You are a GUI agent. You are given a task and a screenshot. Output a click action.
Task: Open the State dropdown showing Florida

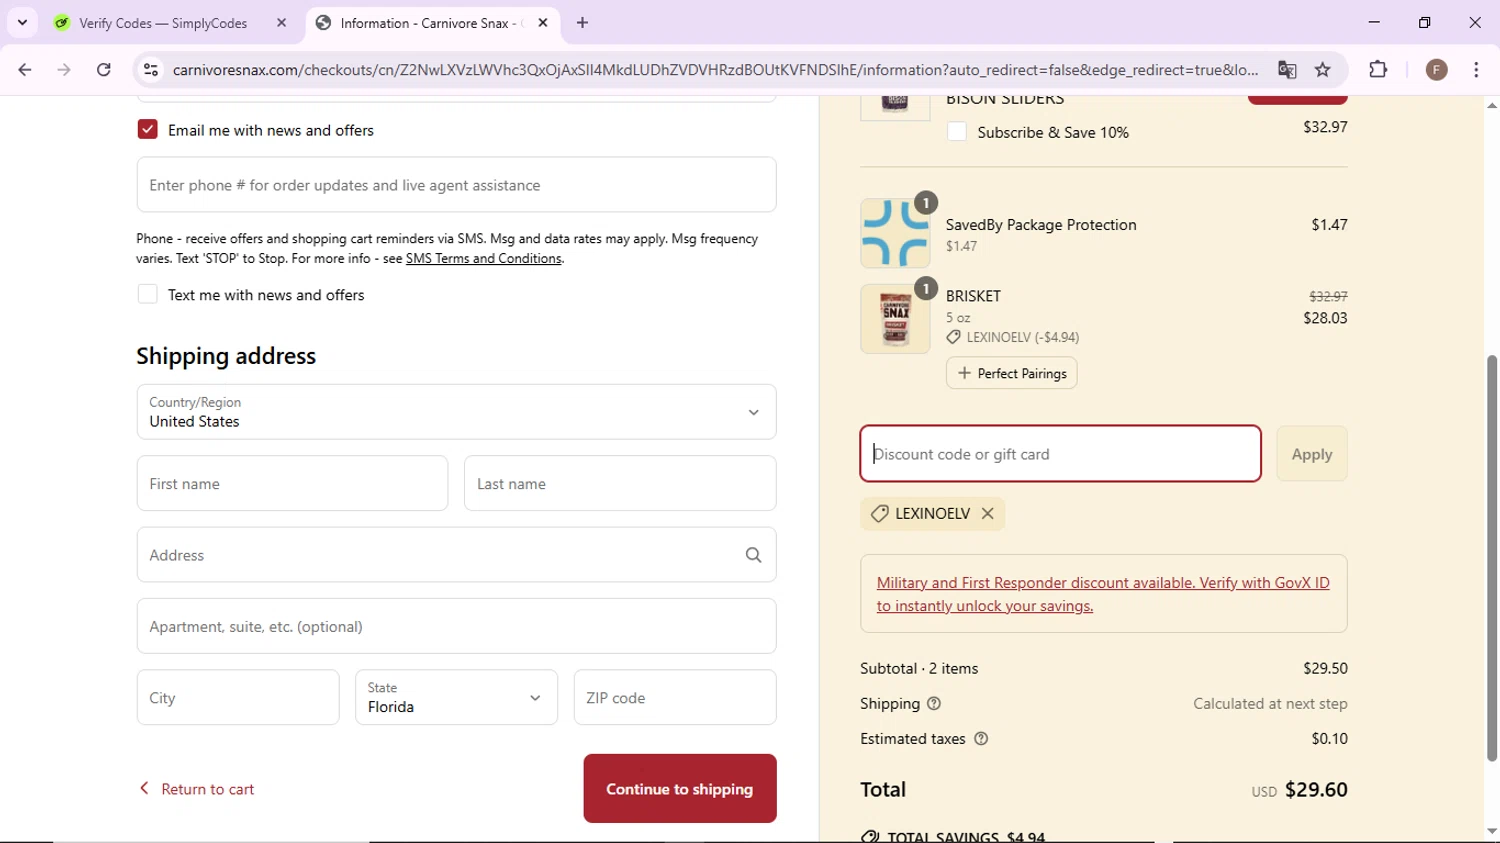point(456,697)
